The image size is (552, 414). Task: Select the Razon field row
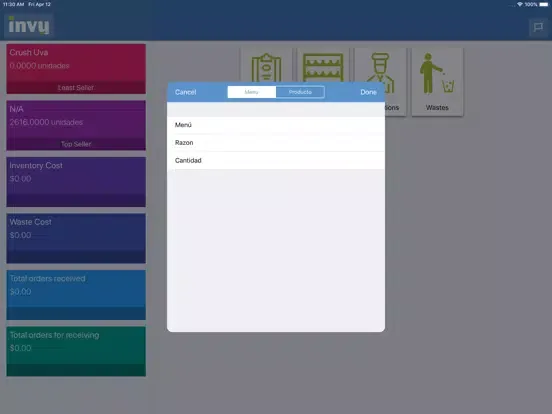(276, 143)
